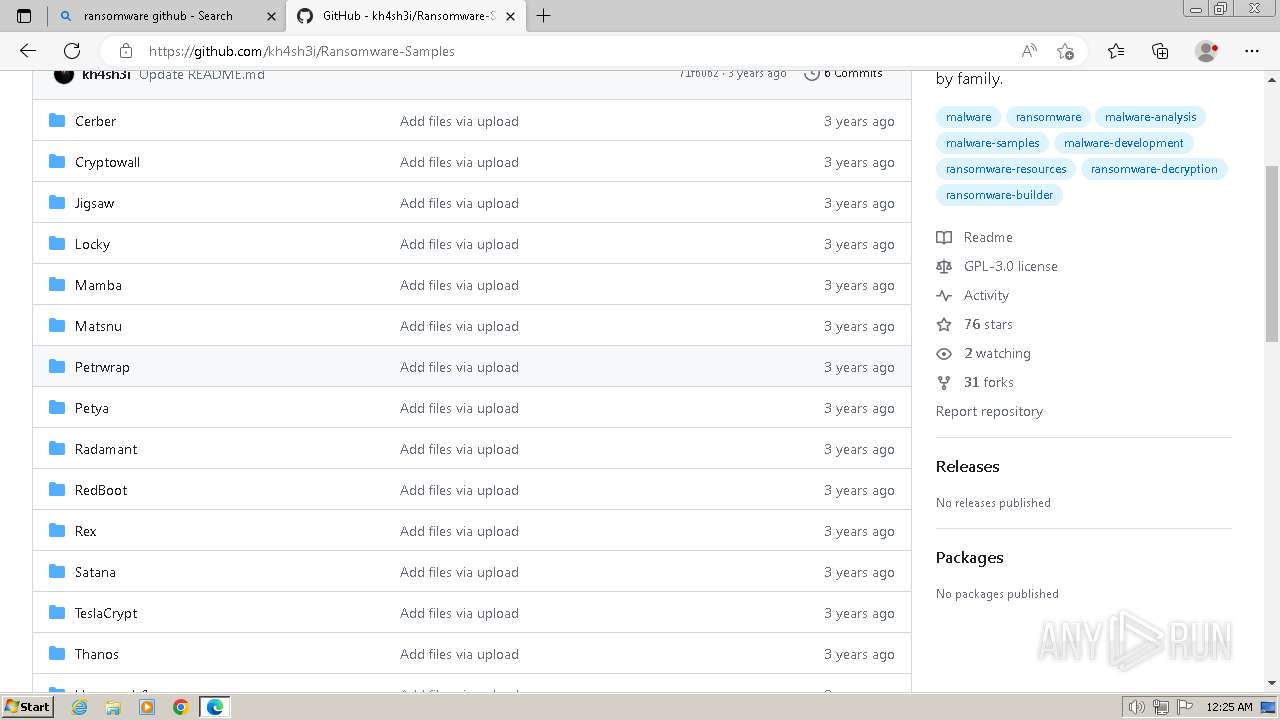Open File Explorer from the taskbar

pyautogui.click(x=113, y=707)
